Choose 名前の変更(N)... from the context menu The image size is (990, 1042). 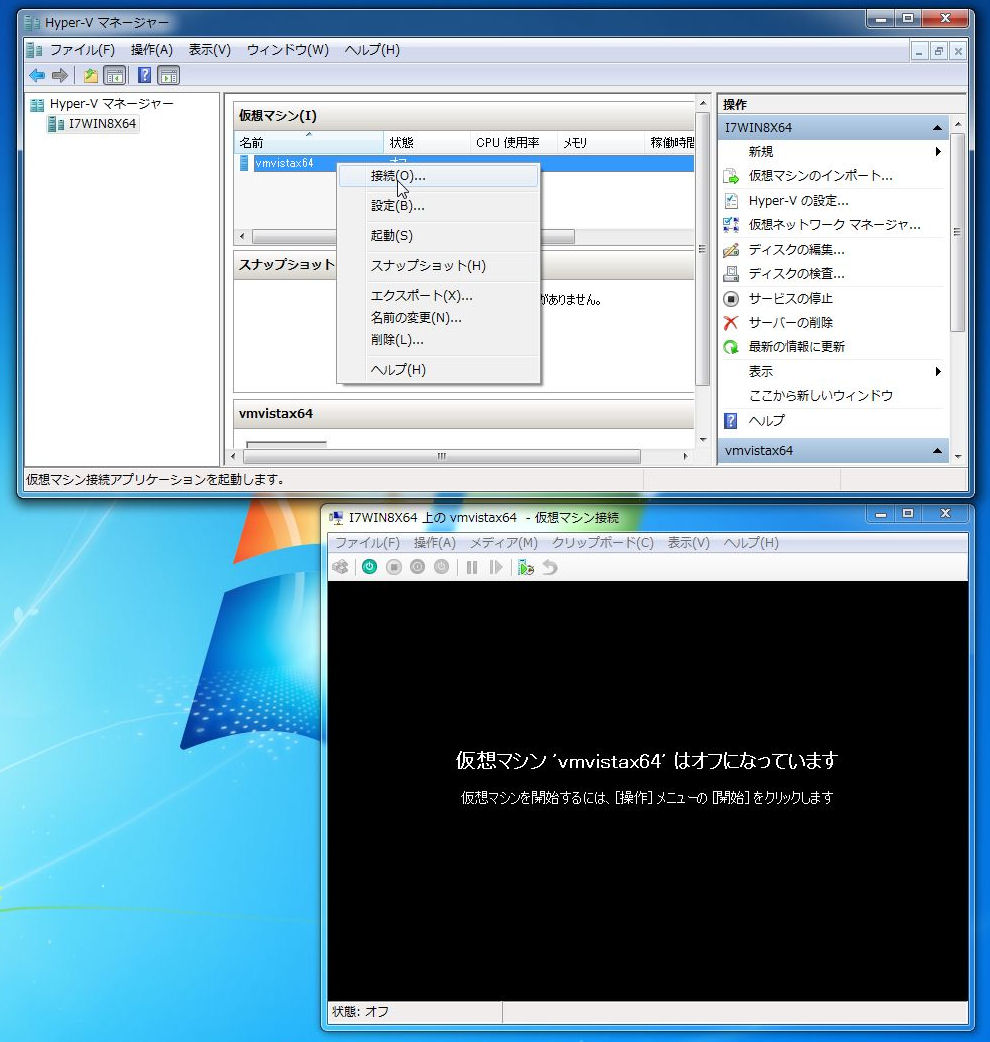coord(439,318)
